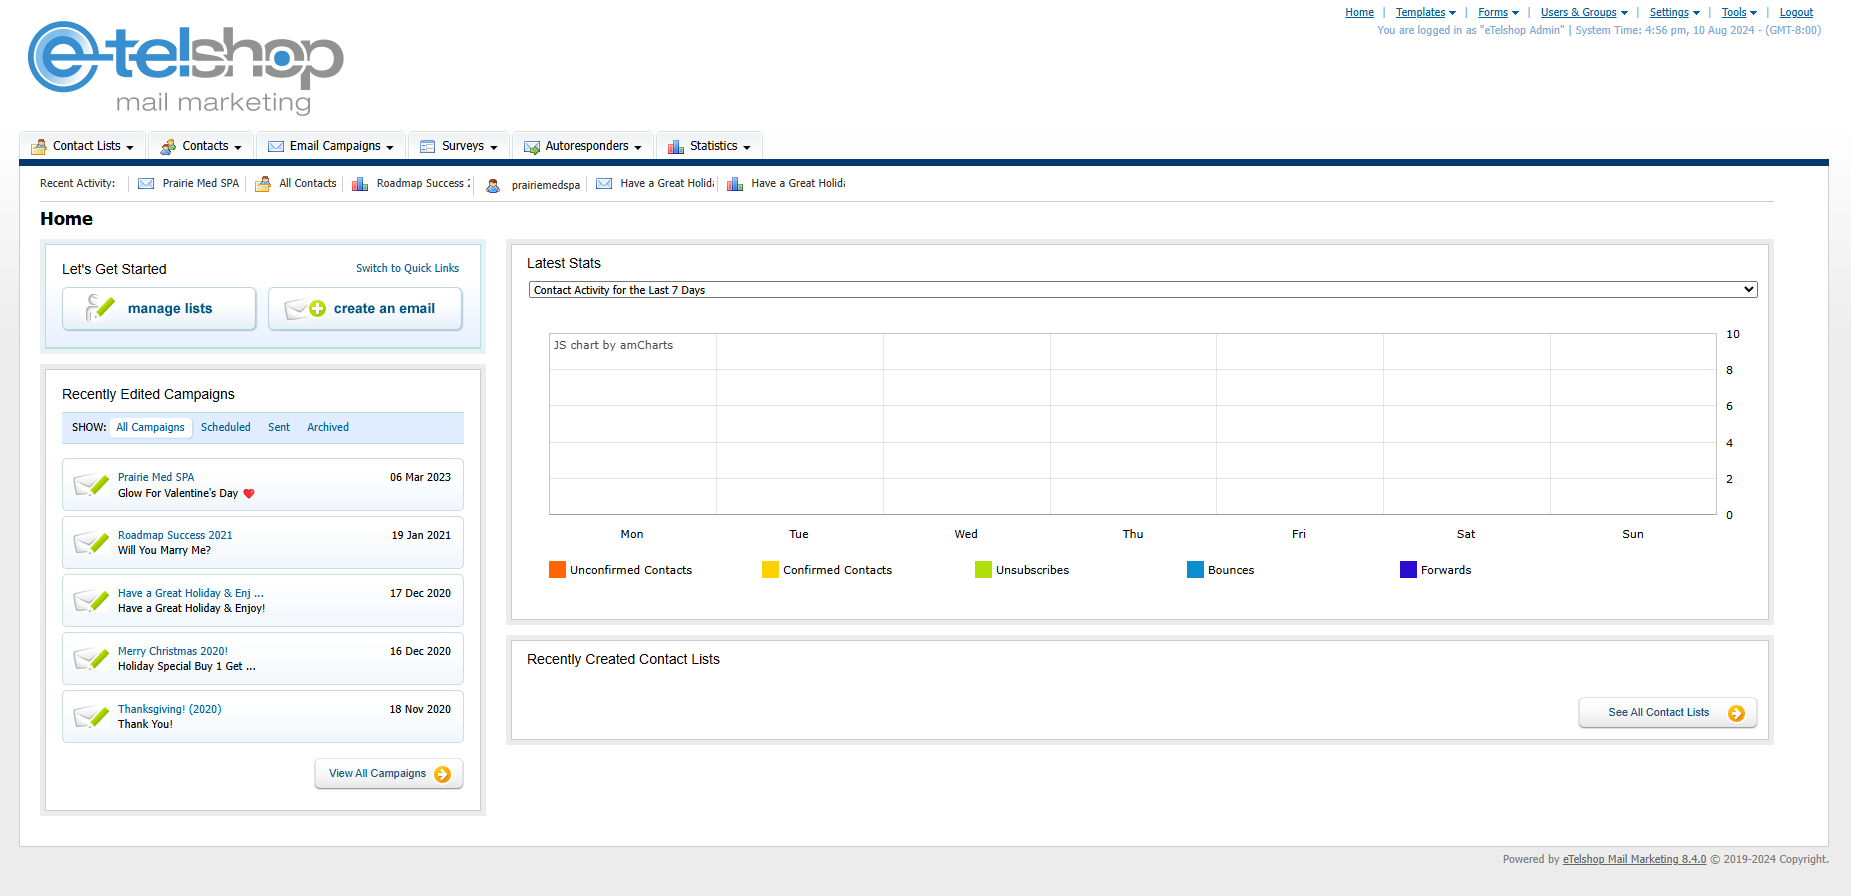Click the prairiemedspa user icon in Recent Activity
Image resolution: width=1851 pixels, height=896 pixels.
(x=493, y=185)
